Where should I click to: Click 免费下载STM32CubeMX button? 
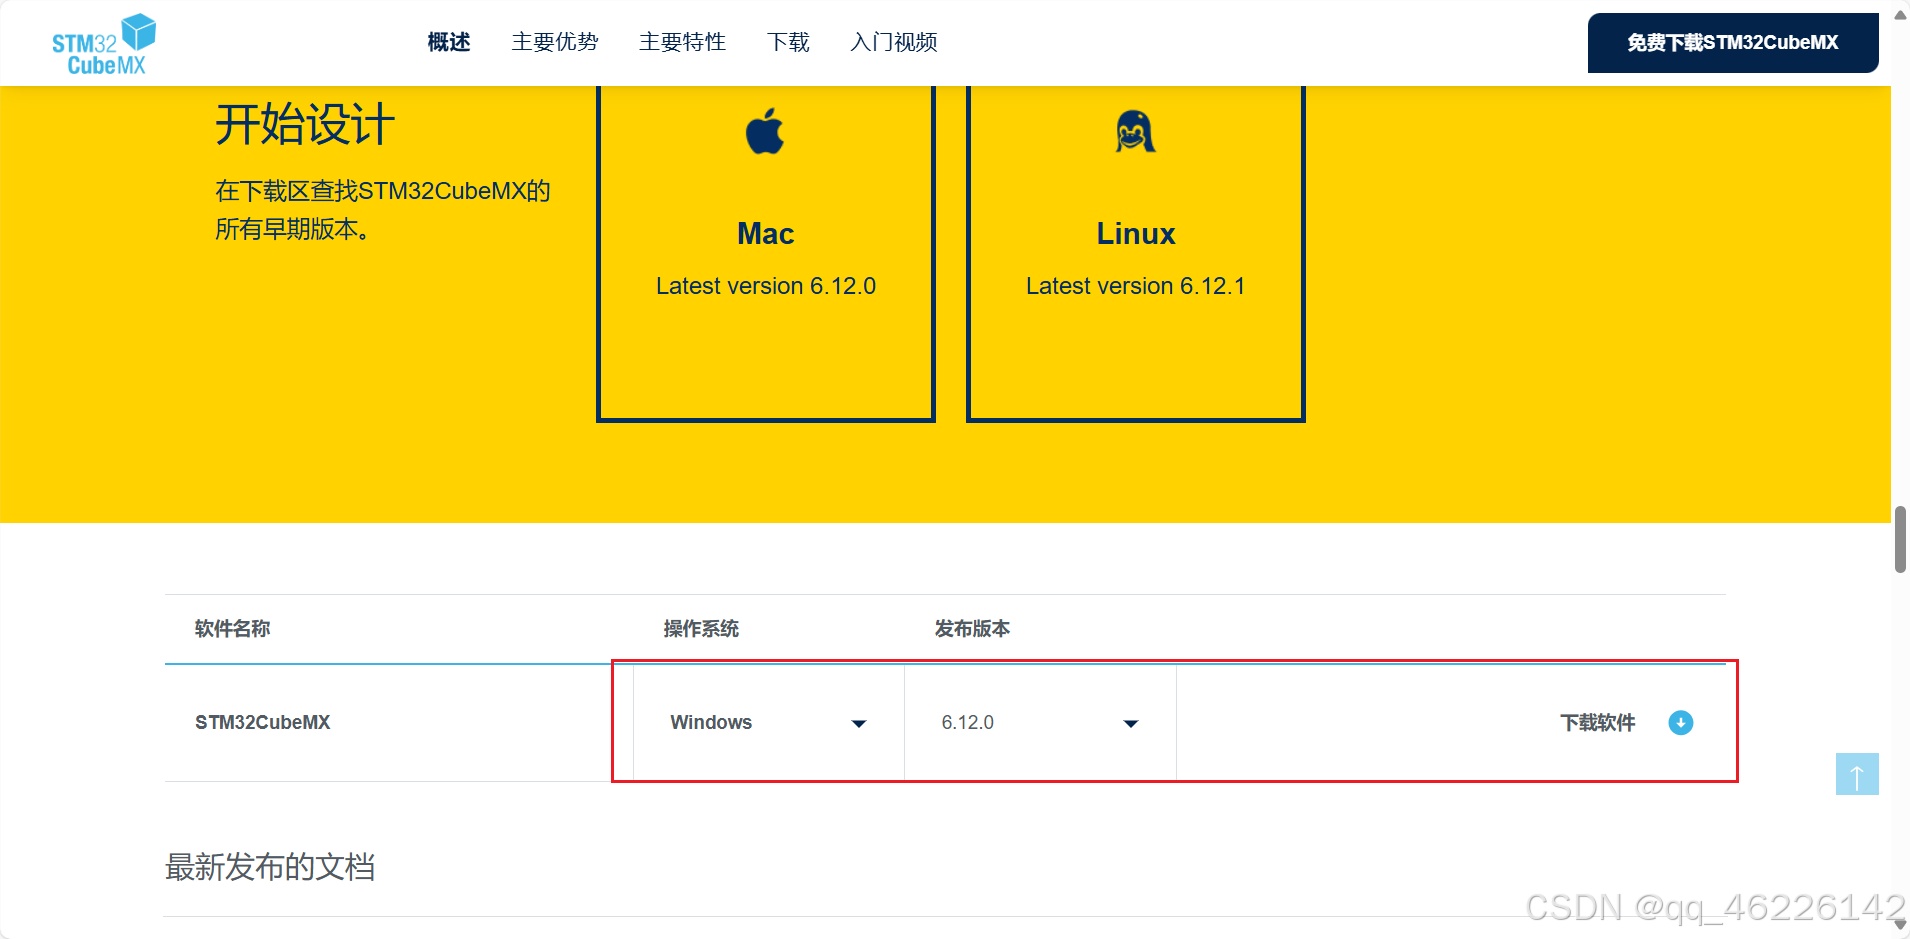pyautogui.click(x=1733, y=43)
